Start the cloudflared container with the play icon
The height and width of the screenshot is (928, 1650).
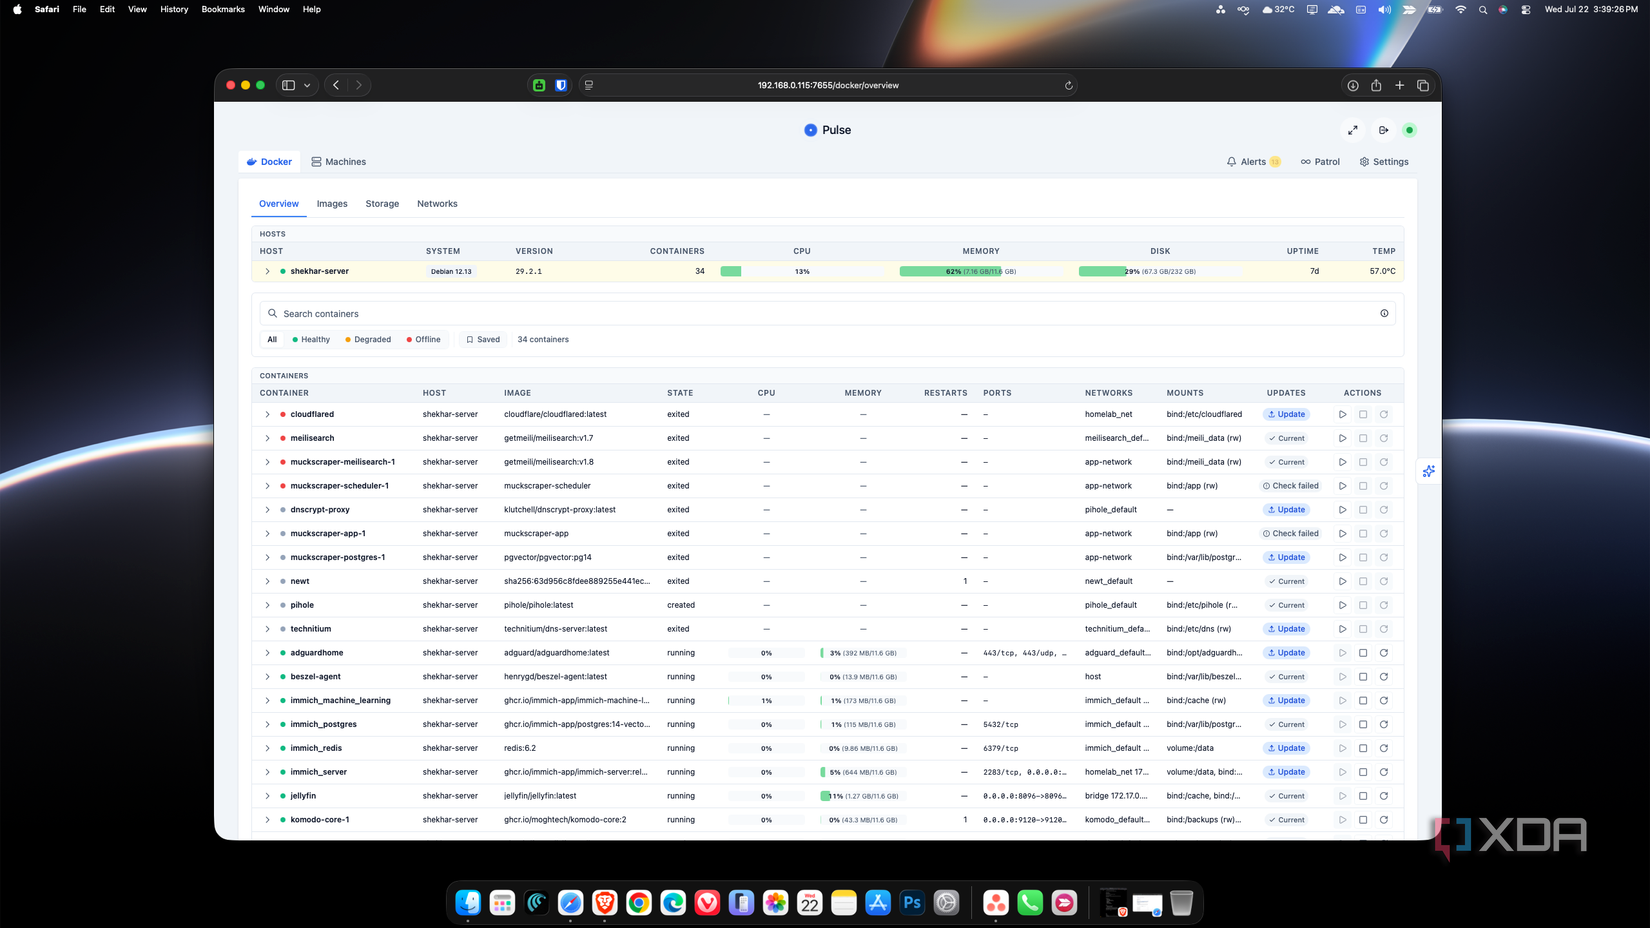coord(1342,414)
